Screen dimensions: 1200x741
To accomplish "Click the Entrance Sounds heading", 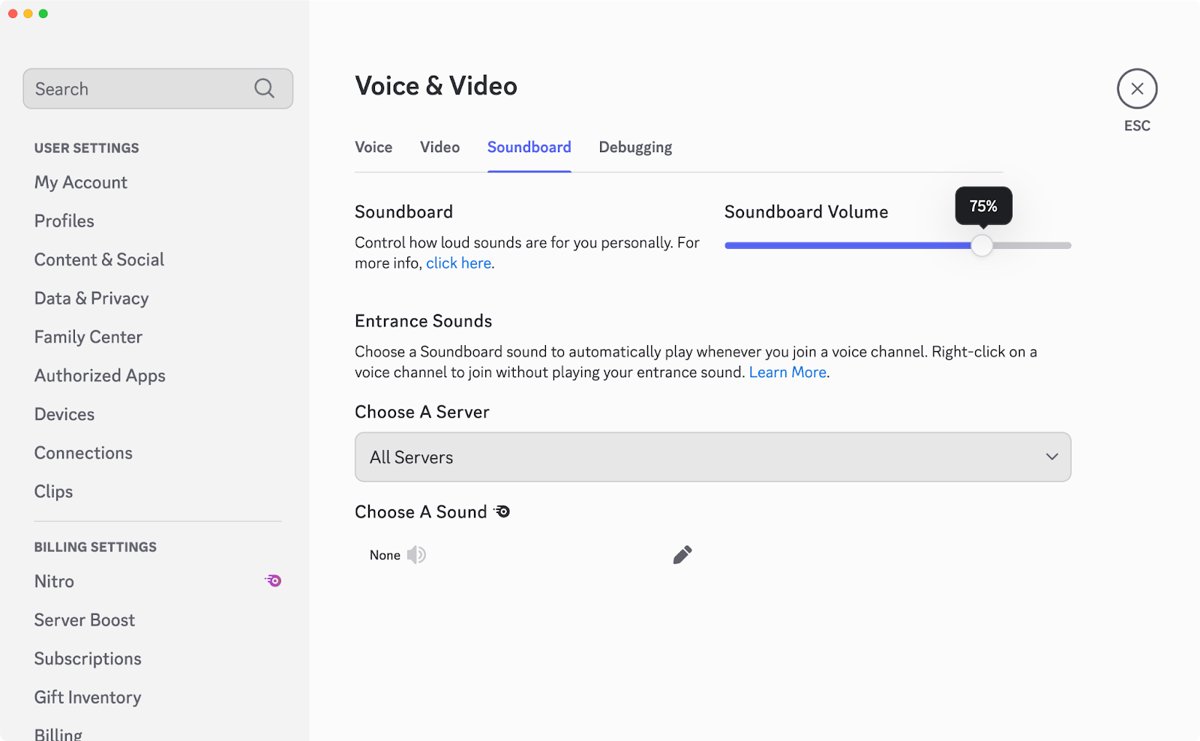I will [x=424, y=321].
